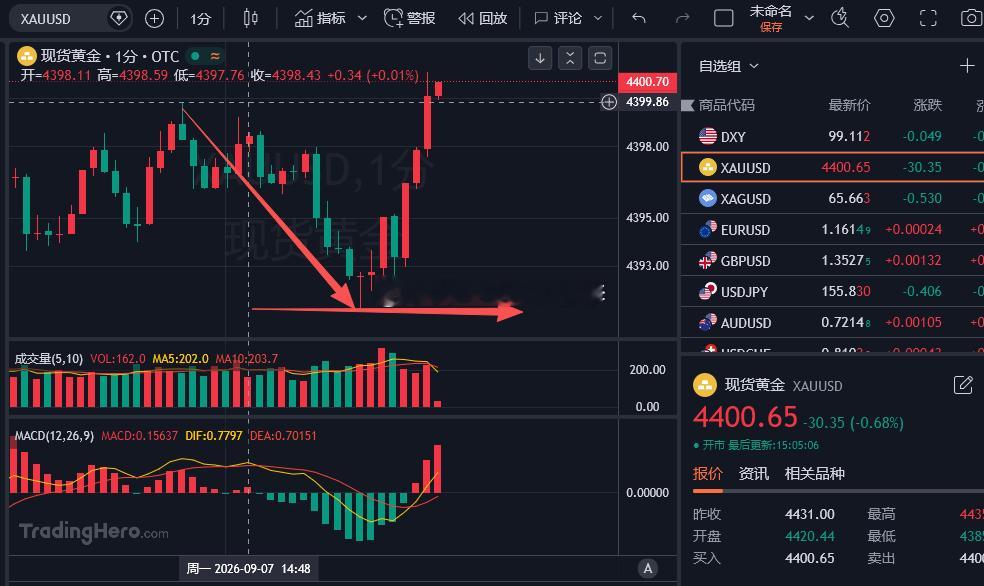Select XAGUSD in the watchlist

point(832,198)
